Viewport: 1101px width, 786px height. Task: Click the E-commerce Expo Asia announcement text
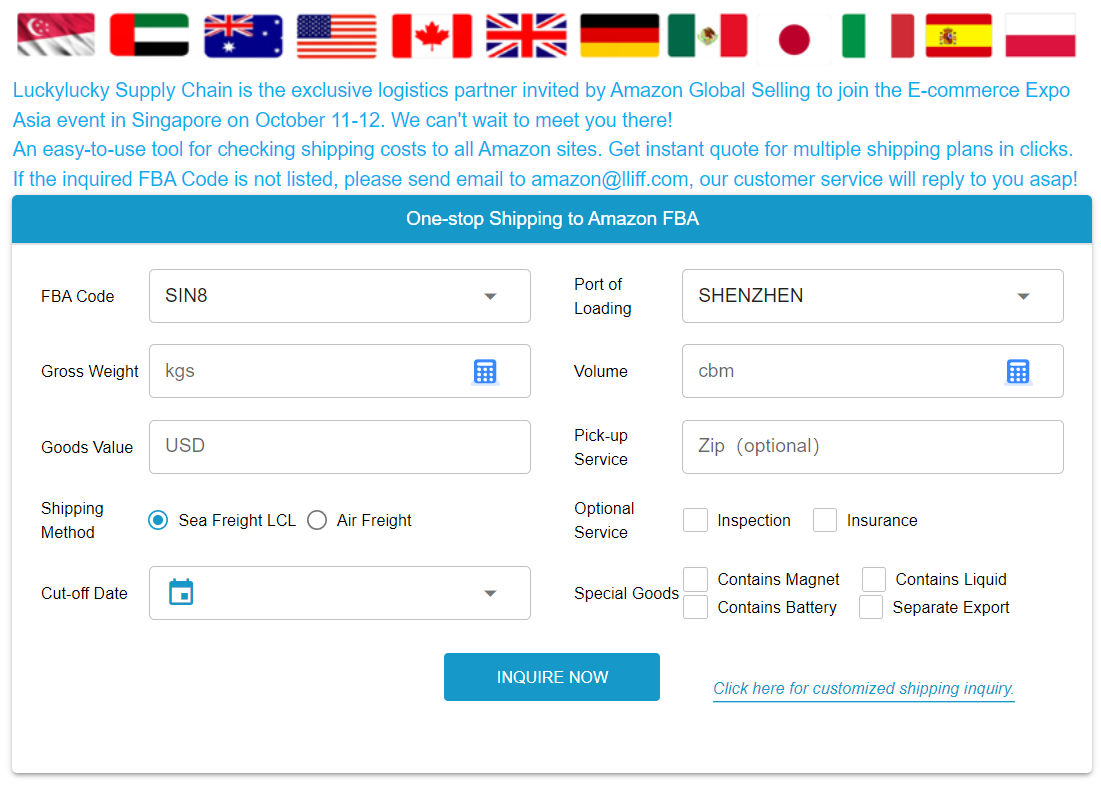point(541,105)
